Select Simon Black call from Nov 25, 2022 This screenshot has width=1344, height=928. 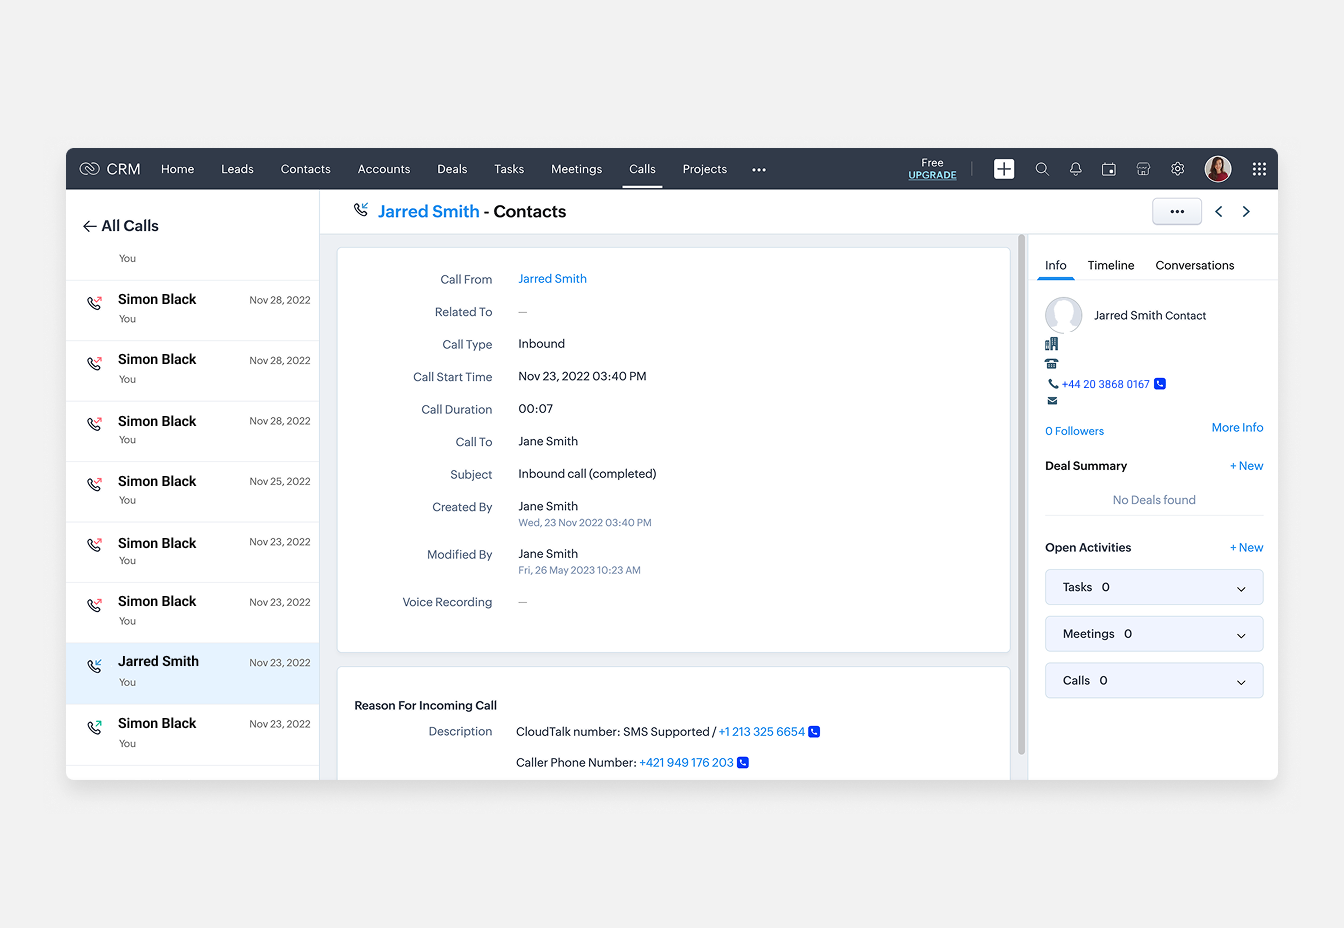tap(192, 491)
